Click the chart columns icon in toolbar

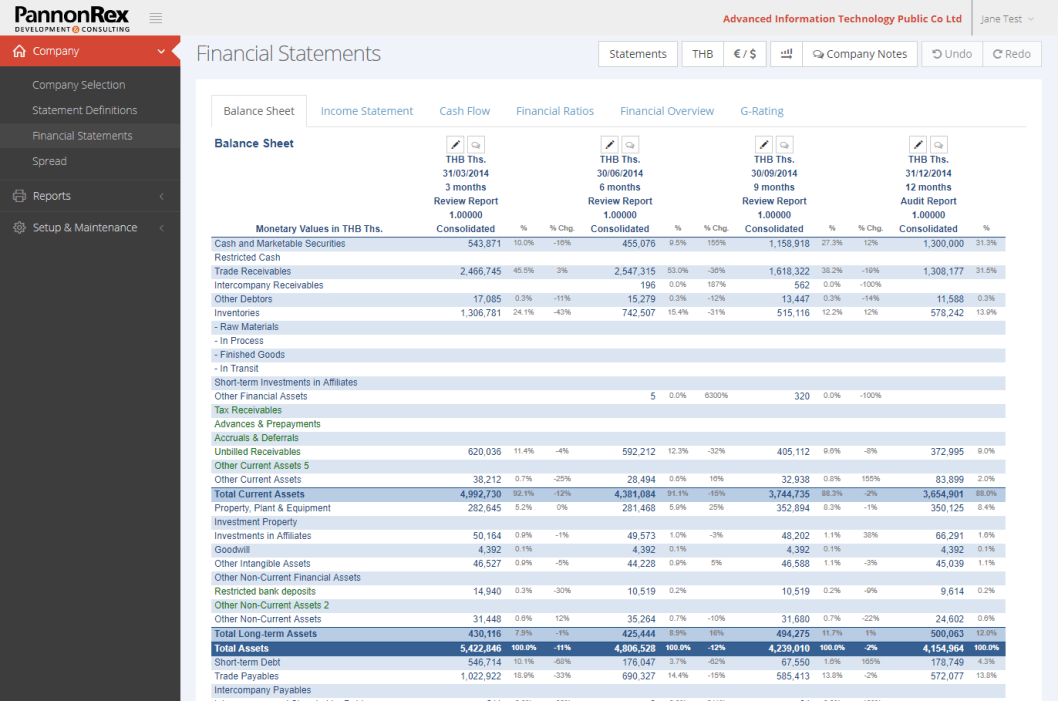[x=786, y=54]
